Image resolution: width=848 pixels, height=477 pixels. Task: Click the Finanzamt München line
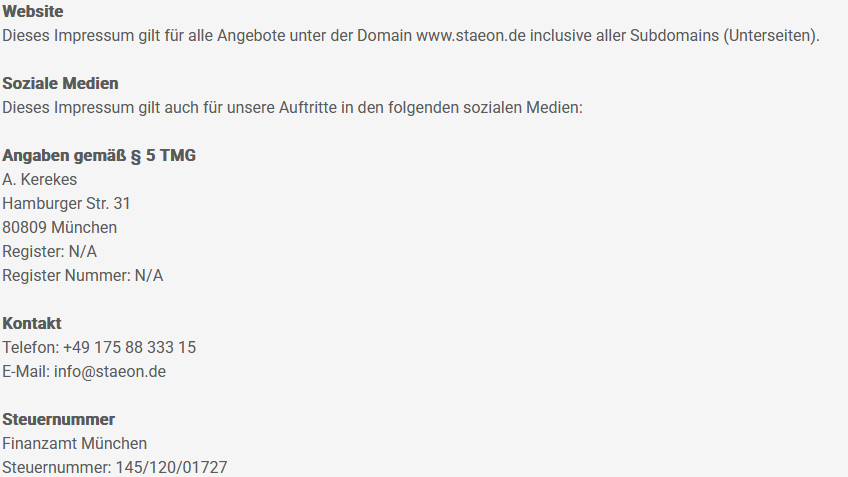point(75,444)
